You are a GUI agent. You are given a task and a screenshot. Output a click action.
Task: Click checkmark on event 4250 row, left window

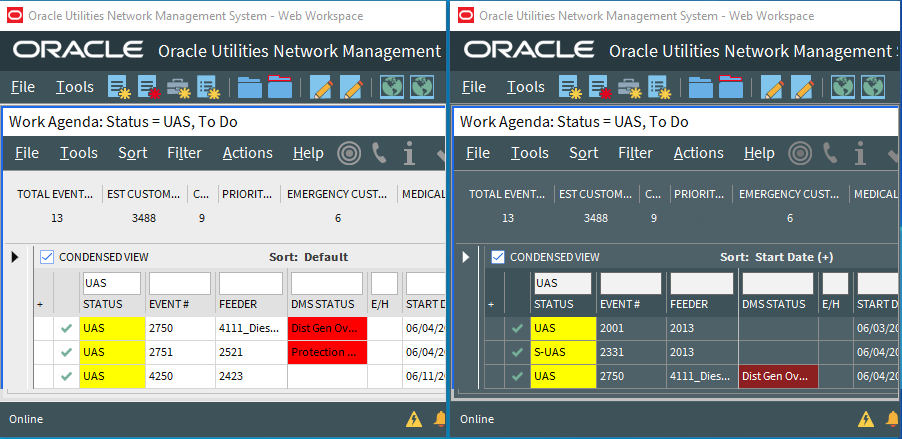[x=67, y=376]
